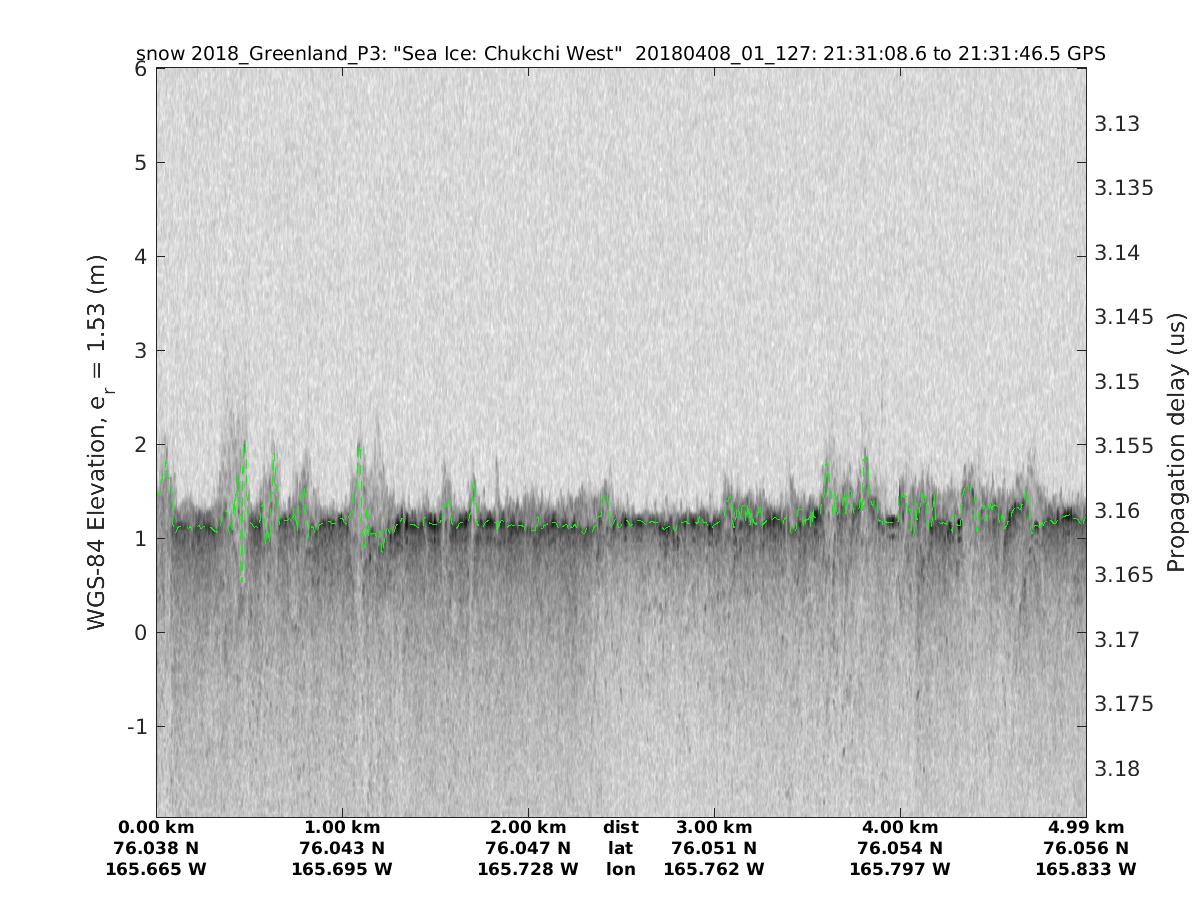
Task: Click the "2.00 km" distance label
Action: coord(528,827)
